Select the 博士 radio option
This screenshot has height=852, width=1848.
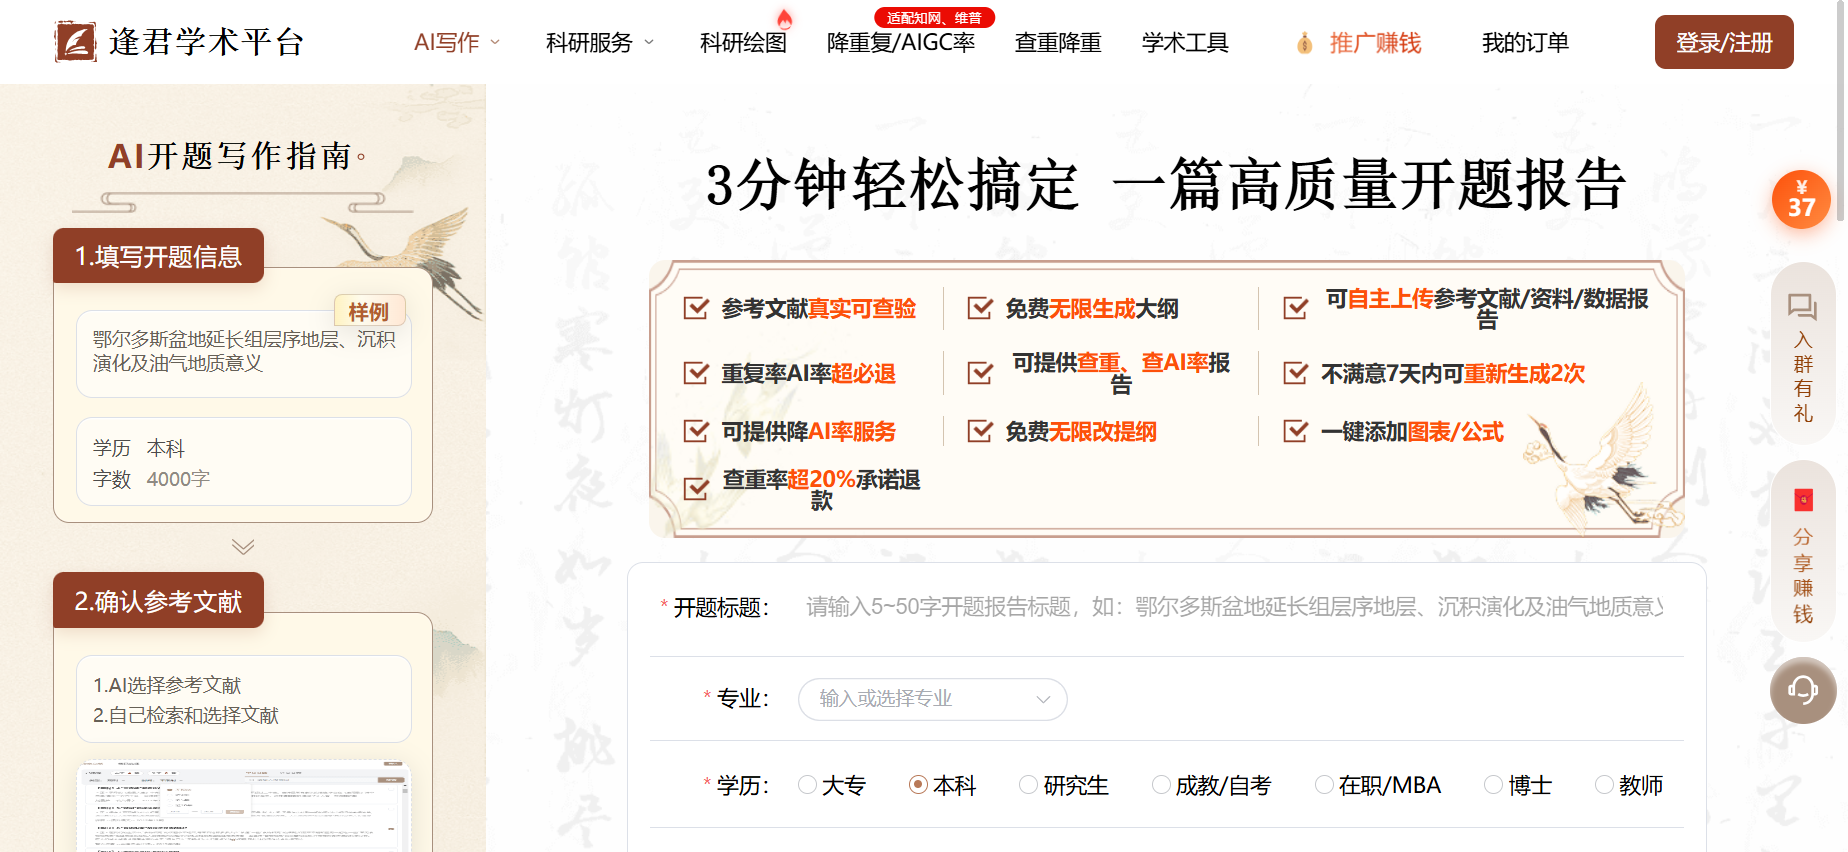tap(1518, 785)
